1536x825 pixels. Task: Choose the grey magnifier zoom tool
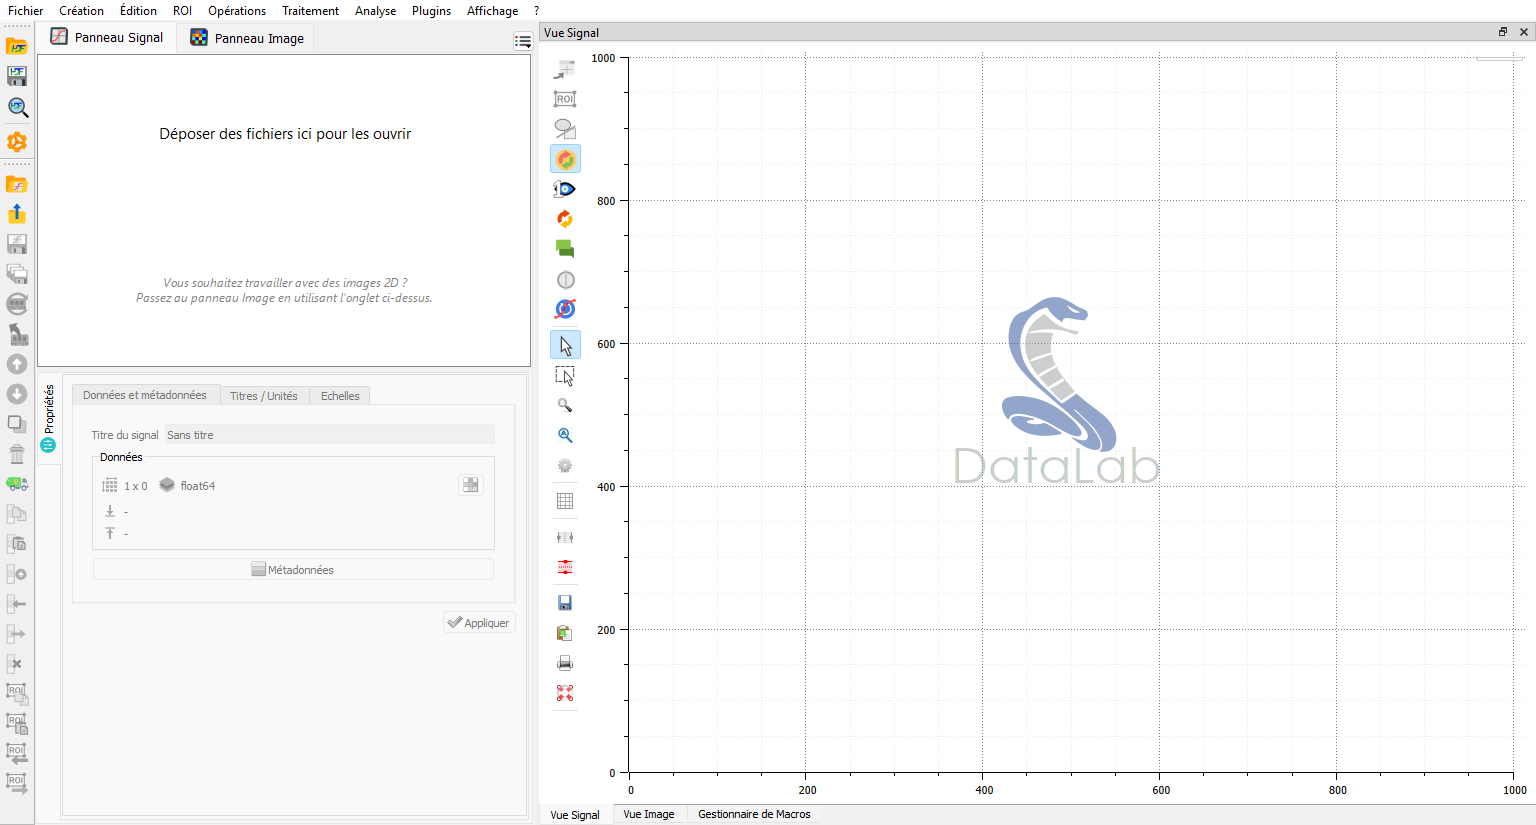click(x=565, y=405)
